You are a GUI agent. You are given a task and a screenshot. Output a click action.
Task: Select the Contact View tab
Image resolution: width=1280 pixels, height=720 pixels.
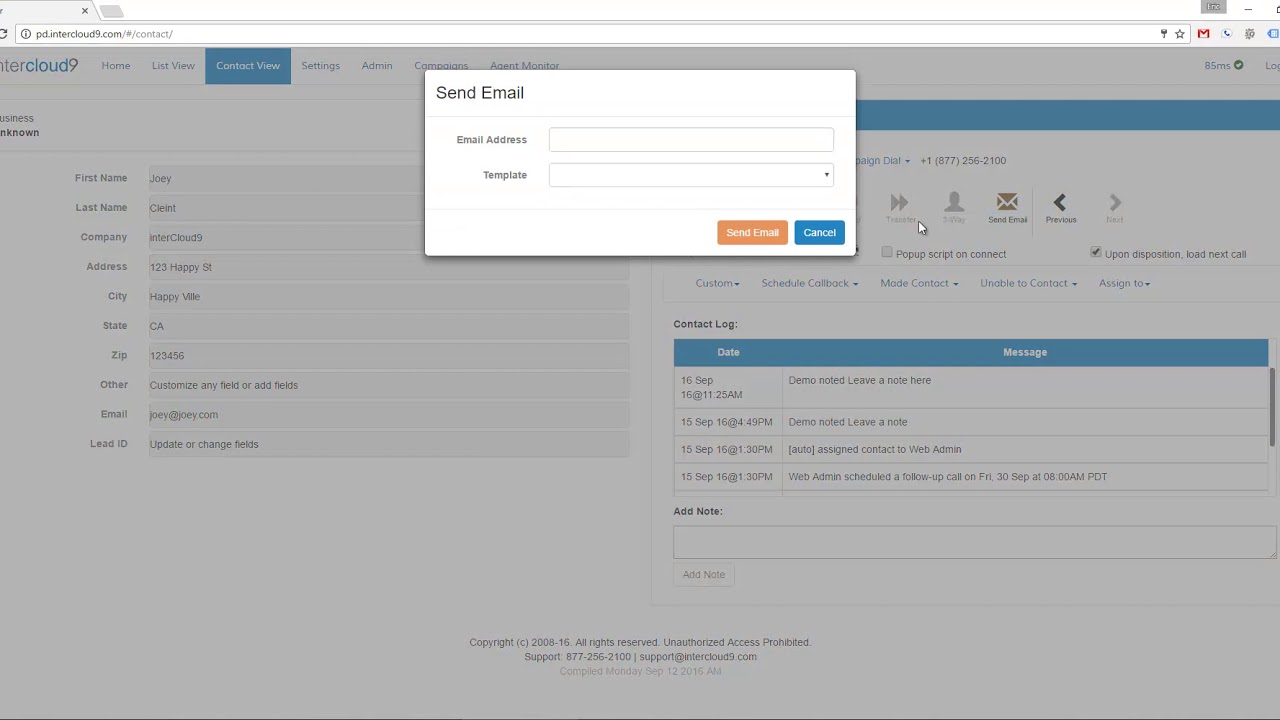pos(248,66)
